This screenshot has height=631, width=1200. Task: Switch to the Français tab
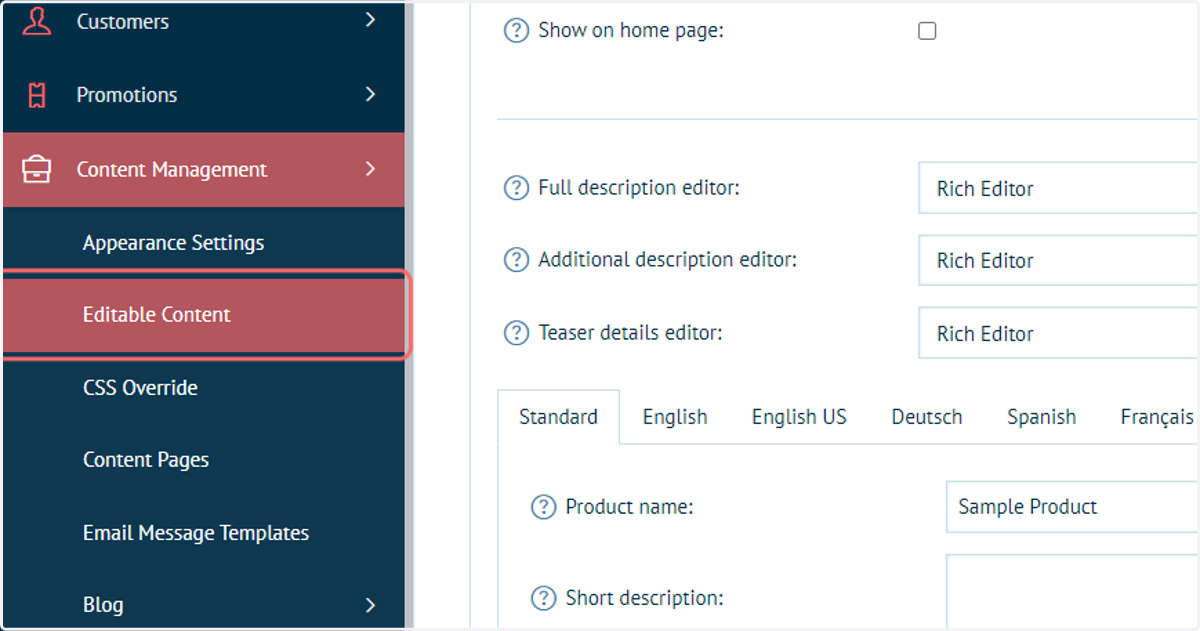pos(1157,417)
